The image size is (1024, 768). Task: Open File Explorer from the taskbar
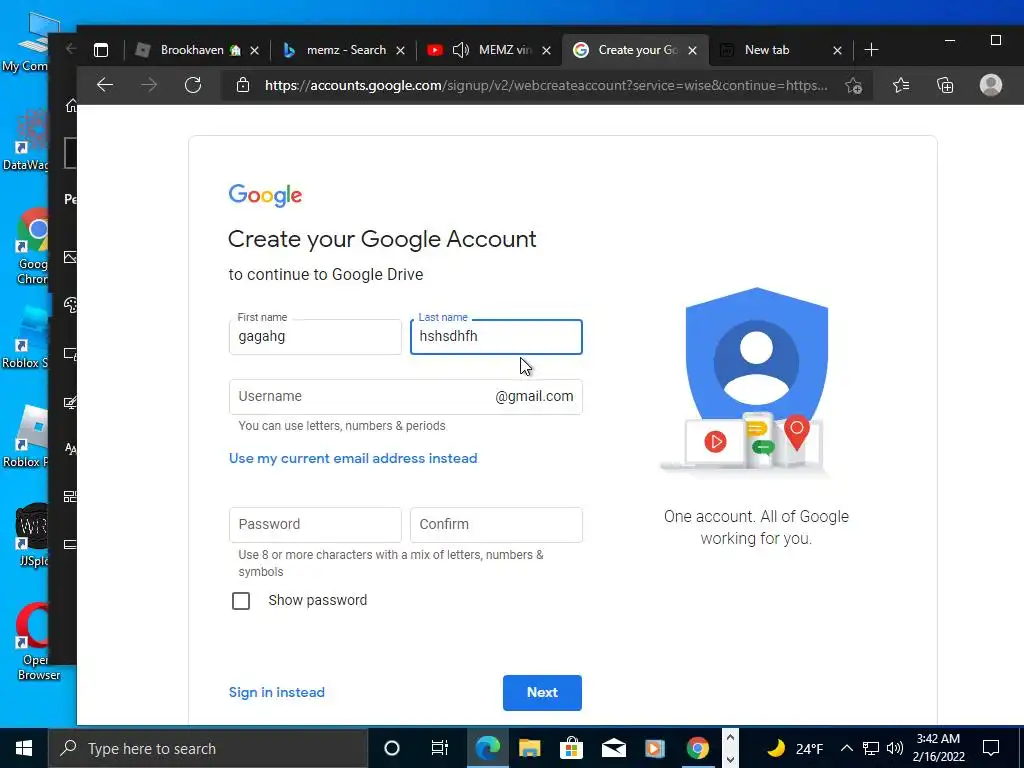tap(530, 748)
